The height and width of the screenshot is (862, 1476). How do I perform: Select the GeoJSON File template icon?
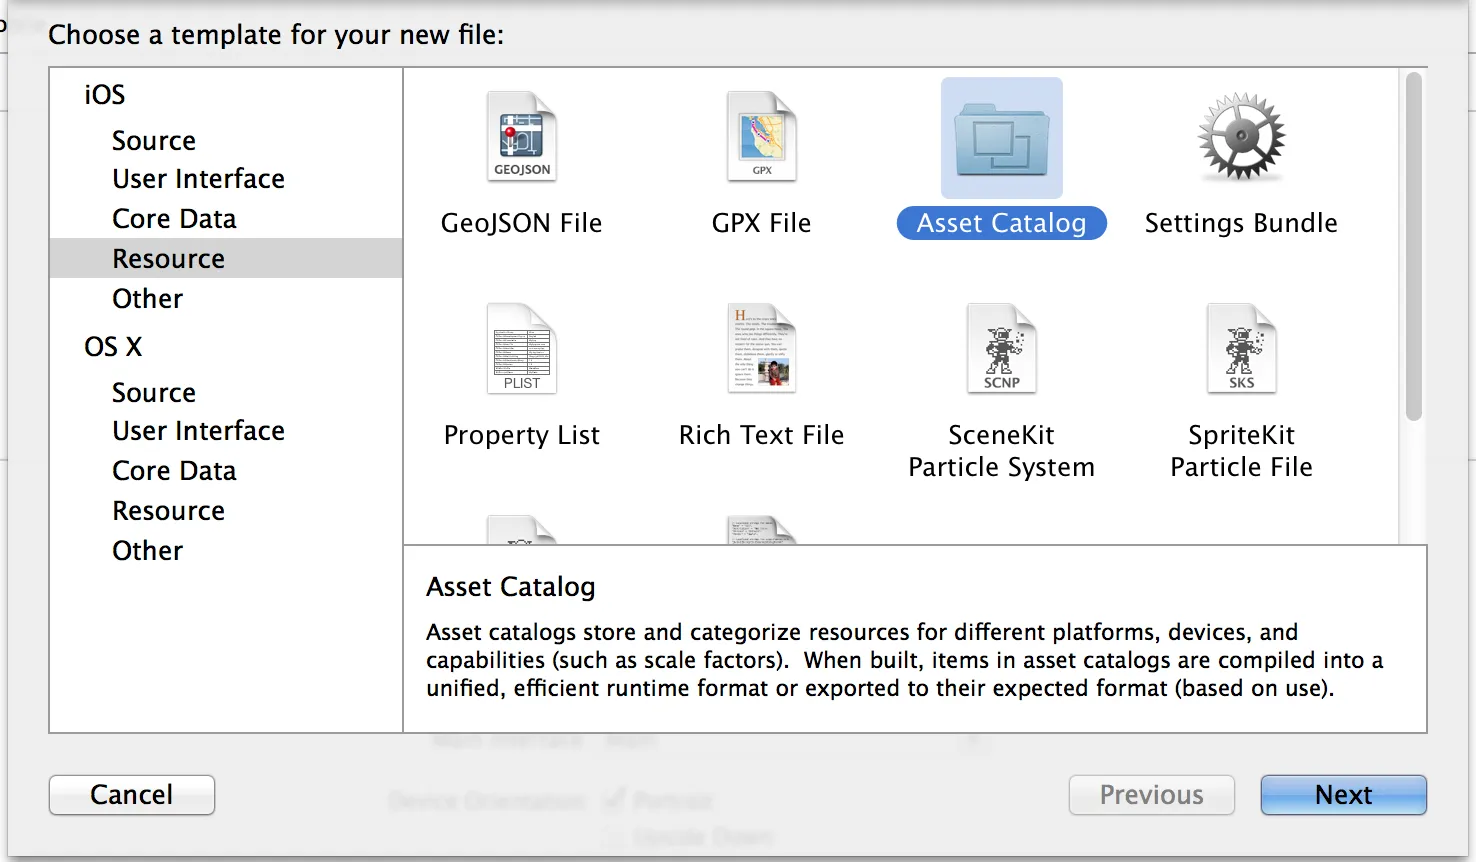(522, 137)
